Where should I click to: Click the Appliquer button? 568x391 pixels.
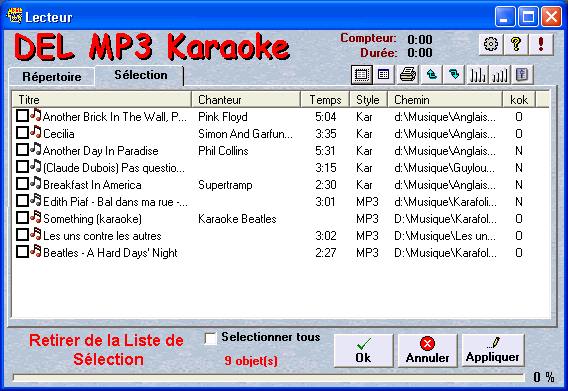(493, 350)
